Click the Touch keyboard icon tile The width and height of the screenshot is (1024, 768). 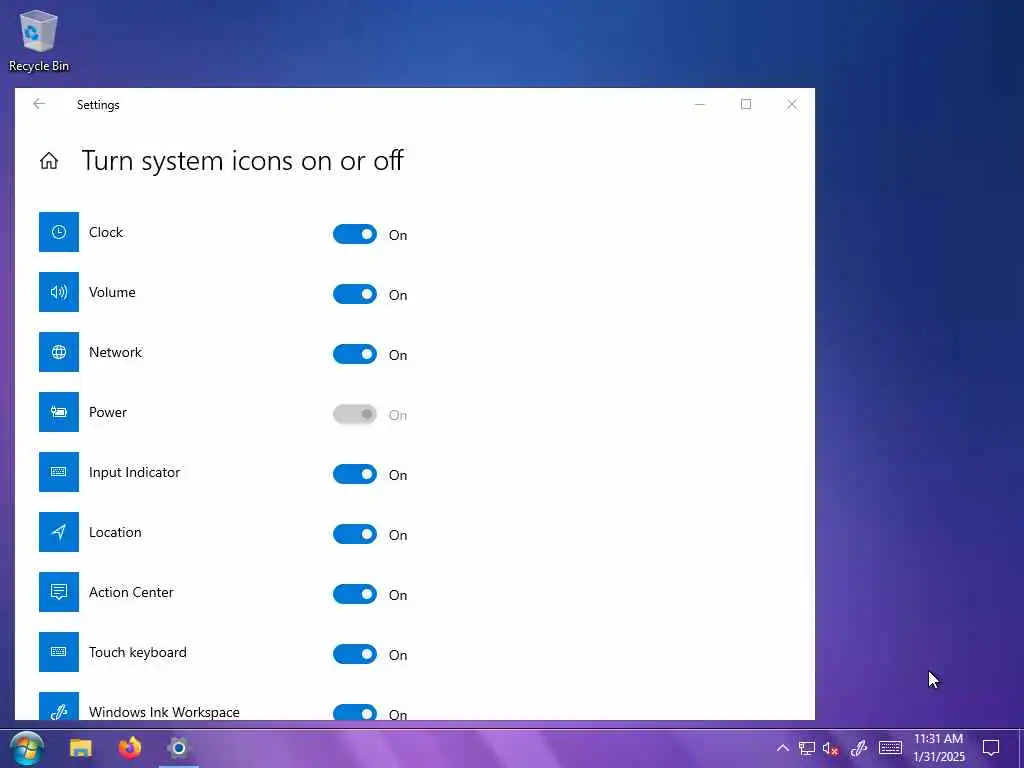[x=59, y=652]
